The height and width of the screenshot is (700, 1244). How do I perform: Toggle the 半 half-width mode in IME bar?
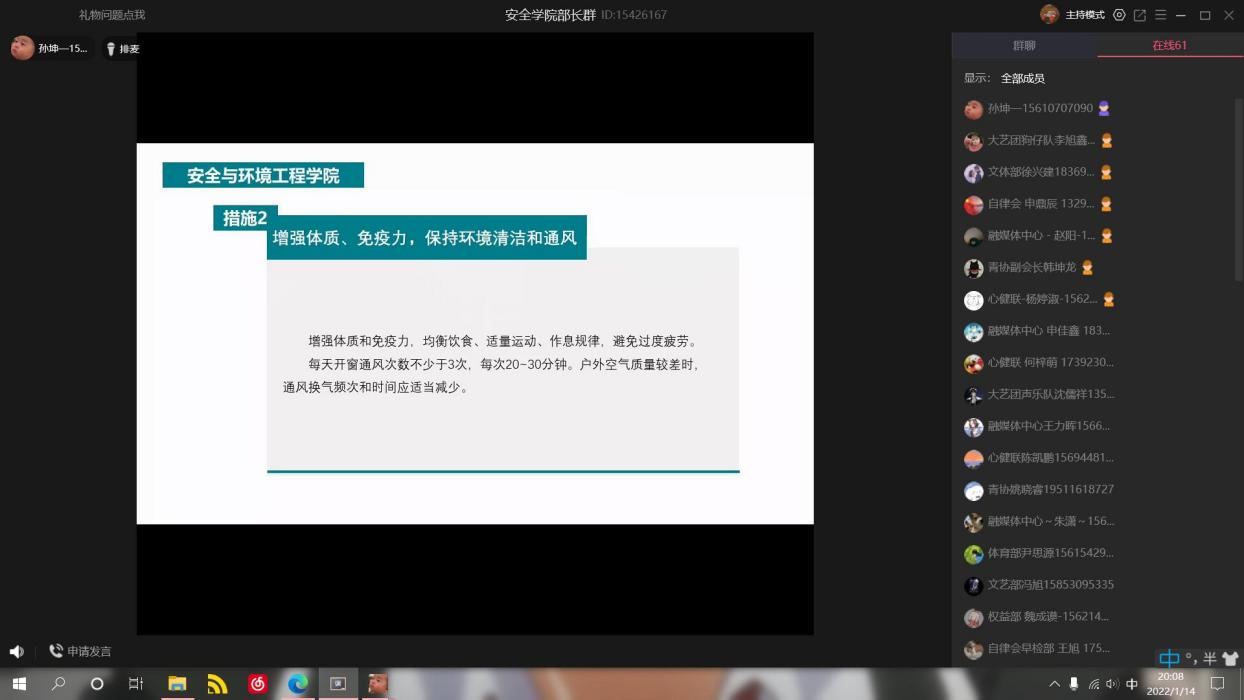[1210, 658]
